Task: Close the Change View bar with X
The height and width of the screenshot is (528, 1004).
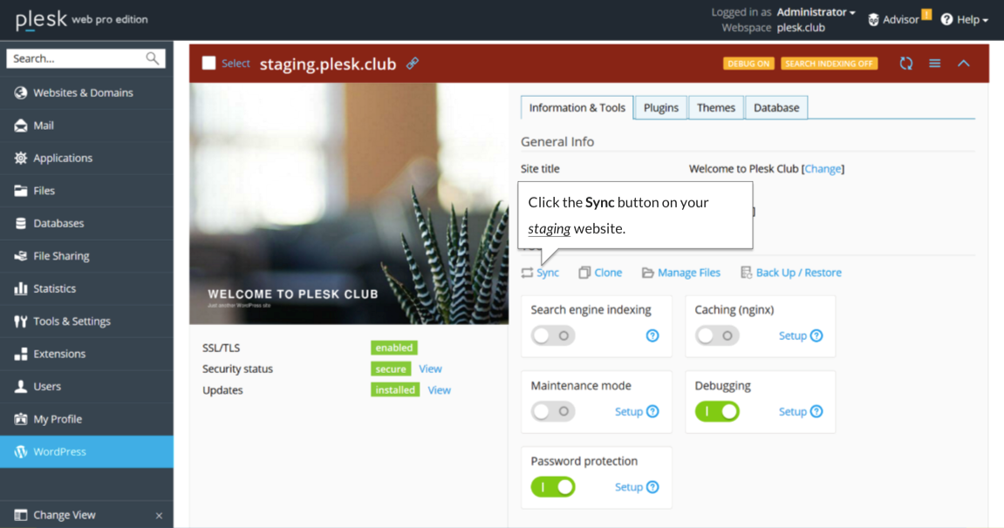Action: coord(159,516)
